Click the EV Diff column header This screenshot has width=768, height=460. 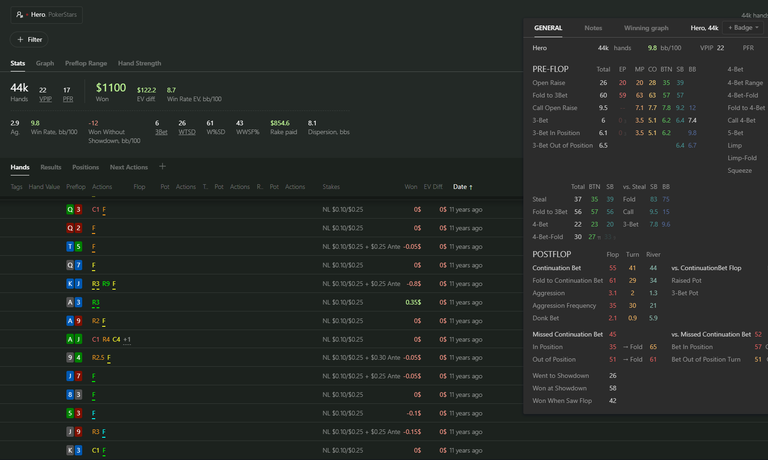tap(432, 187)
